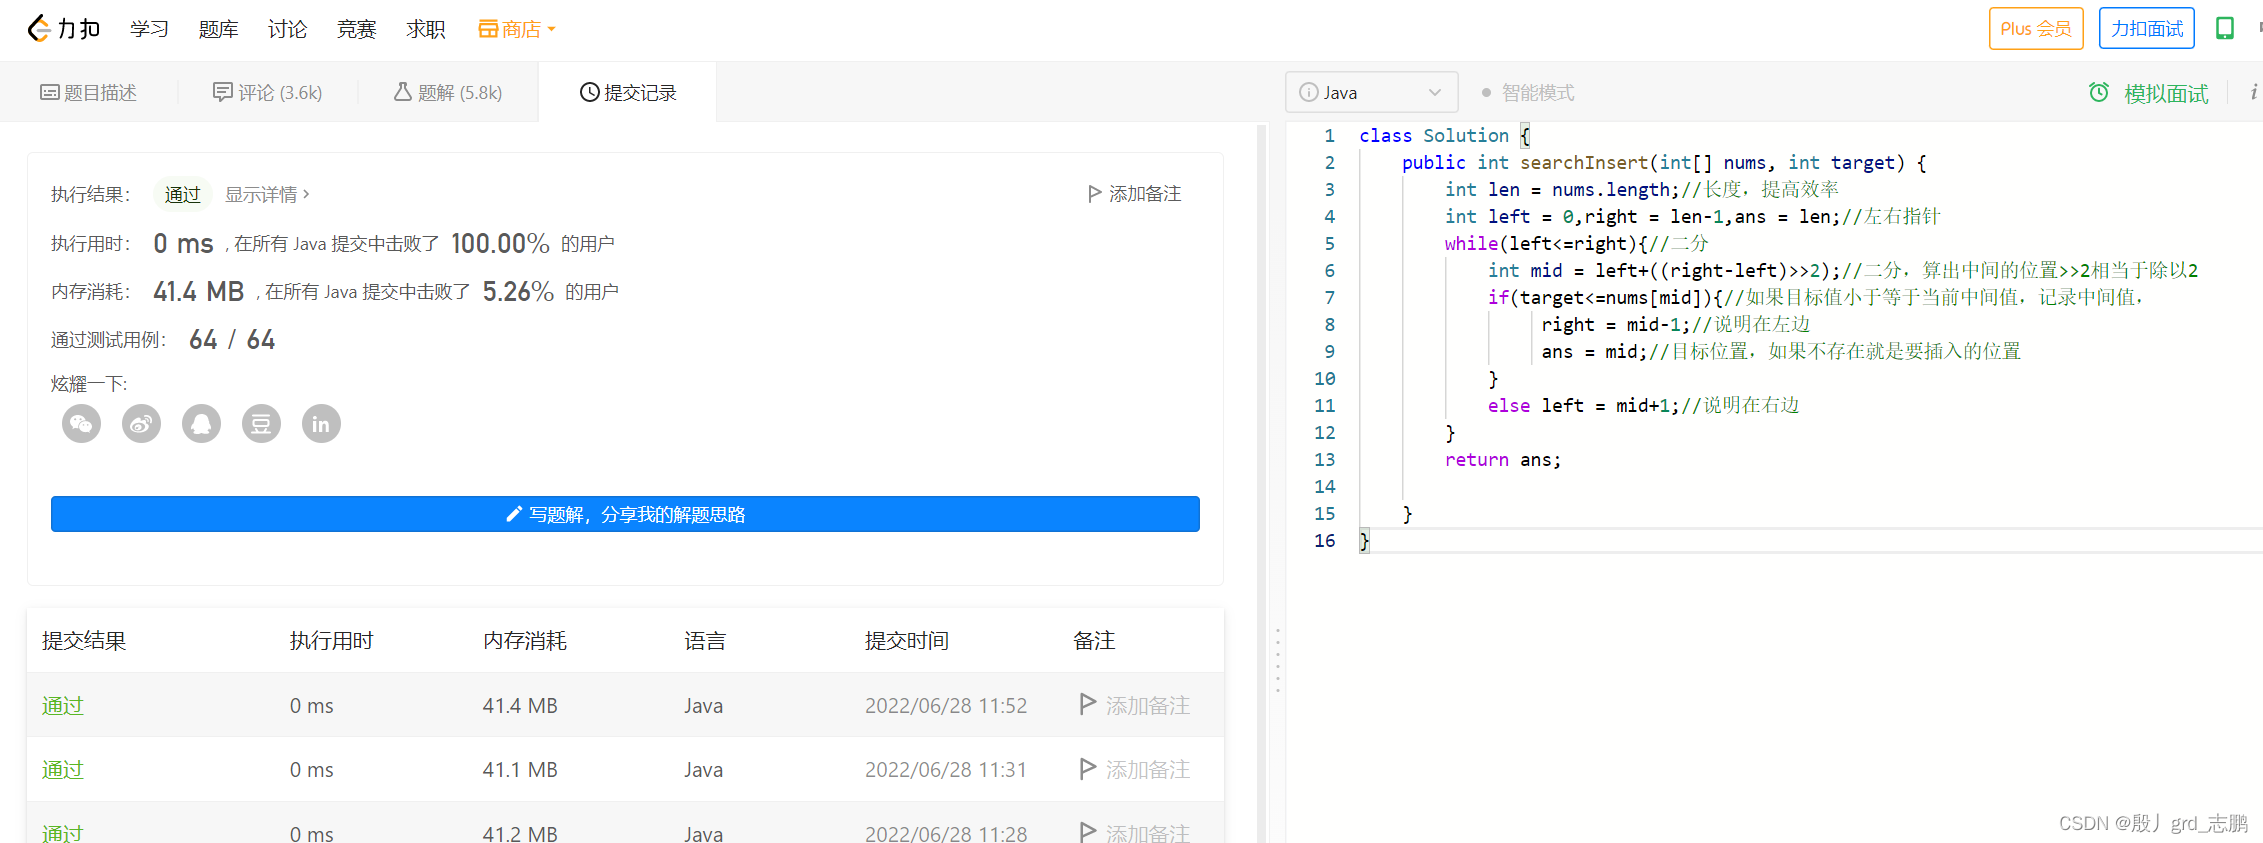2263x843 pixels.
Task: Toggle 智能模式 smart mode
Action: (1528, 93)
